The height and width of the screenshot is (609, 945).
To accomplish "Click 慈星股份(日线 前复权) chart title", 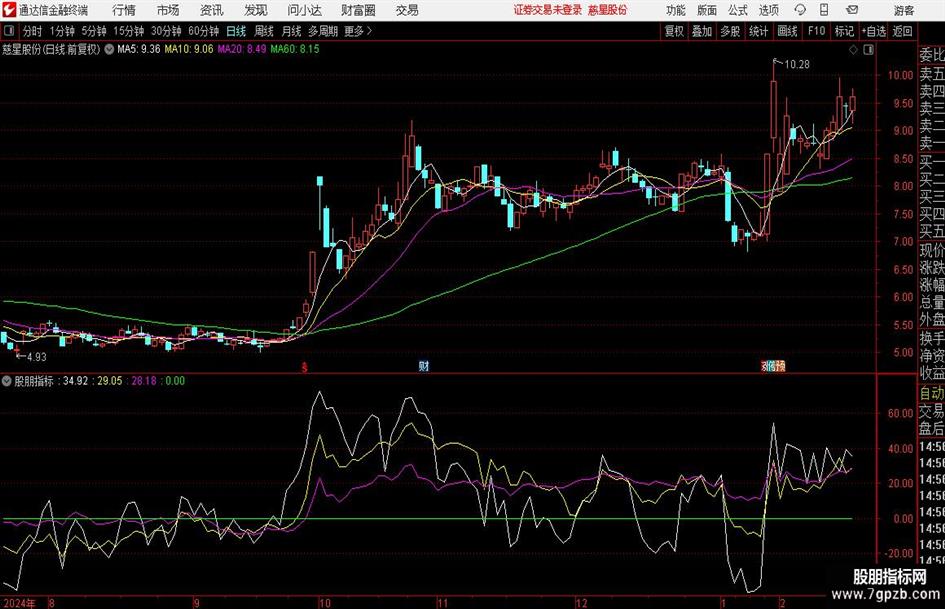I will [x=51, y=49].
